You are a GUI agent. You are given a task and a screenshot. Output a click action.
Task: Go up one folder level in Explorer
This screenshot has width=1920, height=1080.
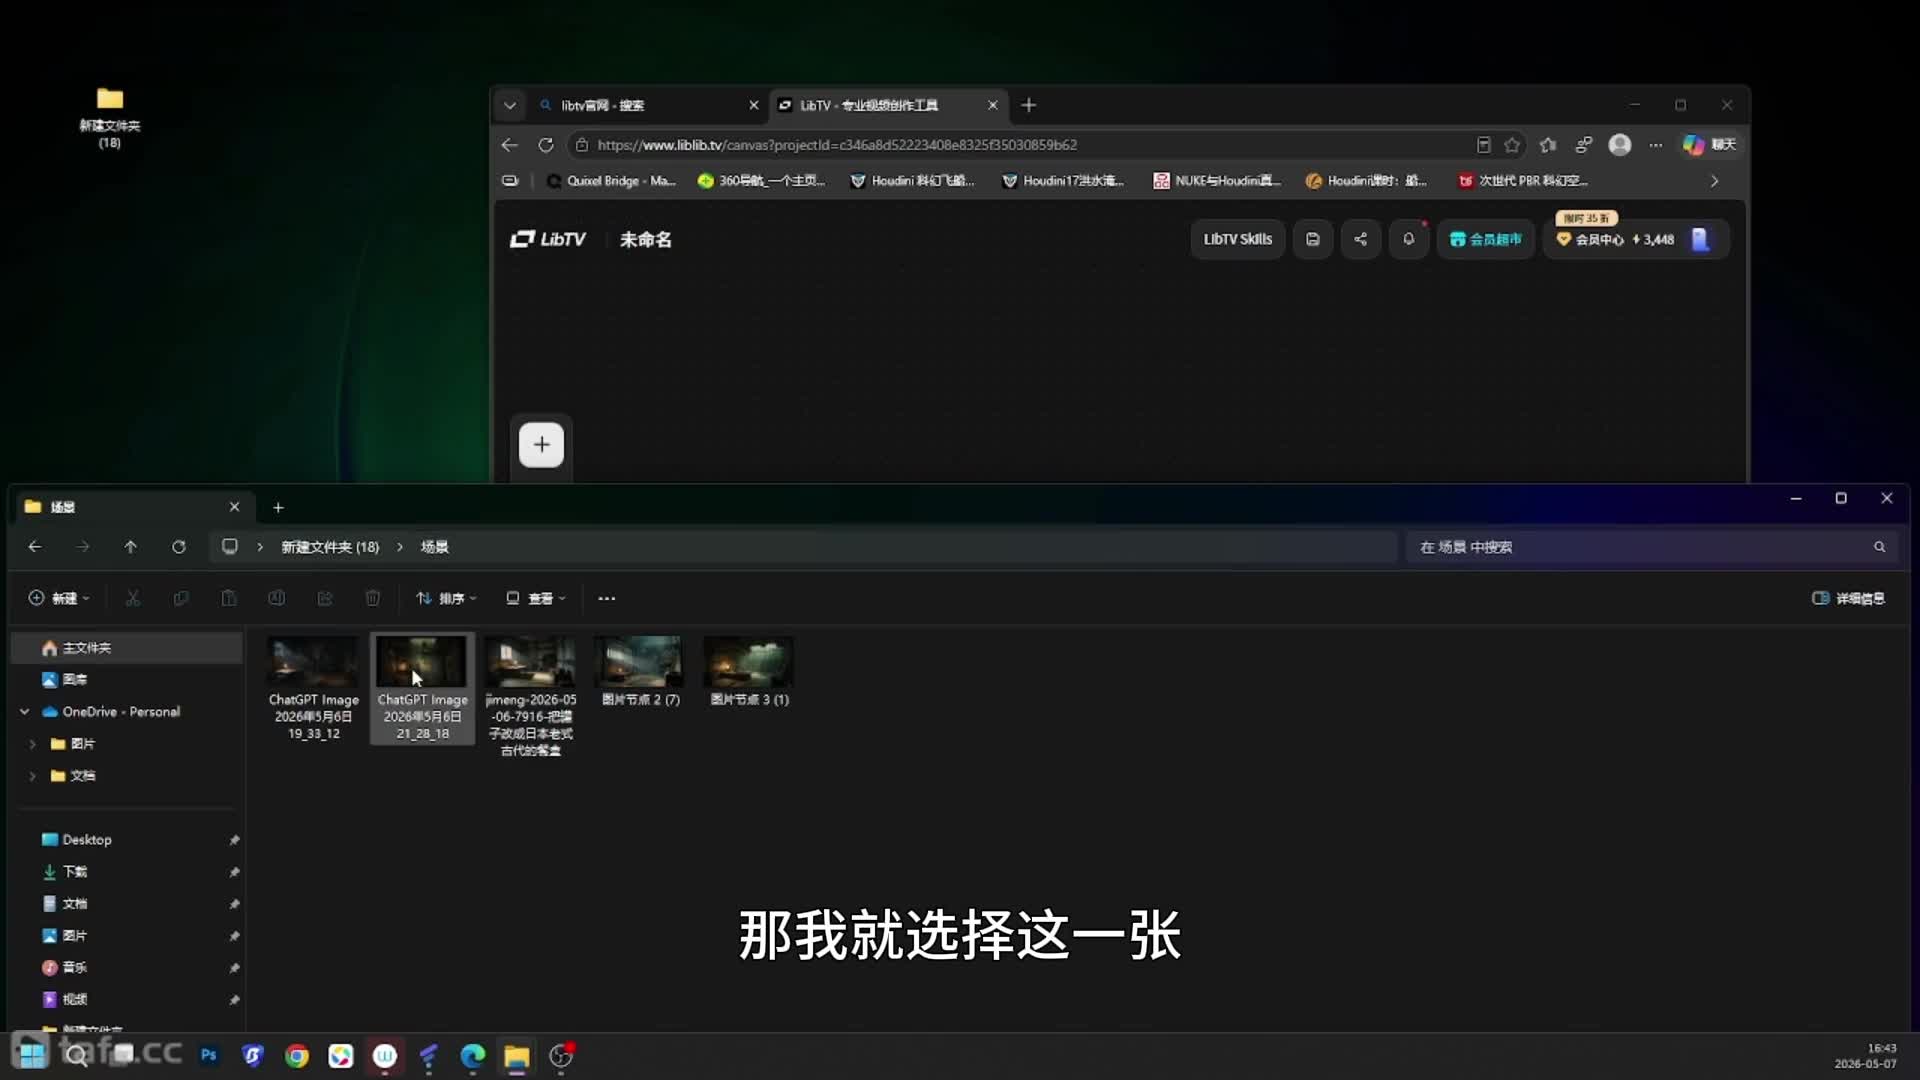tap(130, 547)
